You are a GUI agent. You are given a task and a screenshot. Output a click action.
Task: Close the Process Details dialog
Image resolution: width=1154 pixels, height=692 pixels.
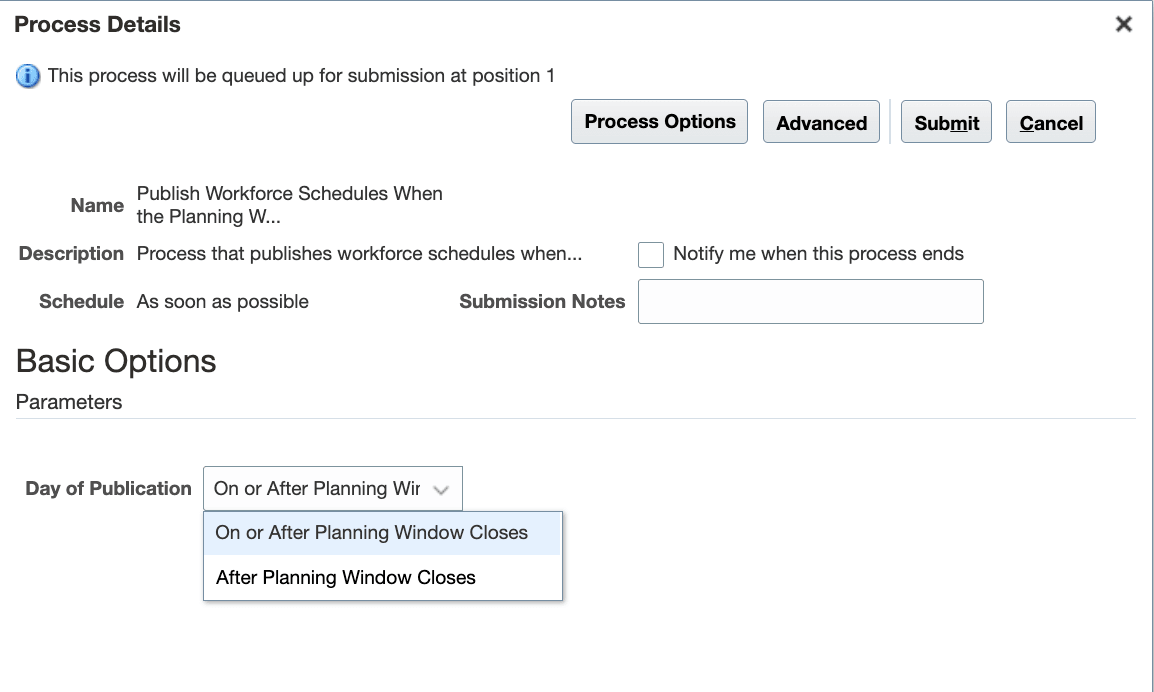1124,25
